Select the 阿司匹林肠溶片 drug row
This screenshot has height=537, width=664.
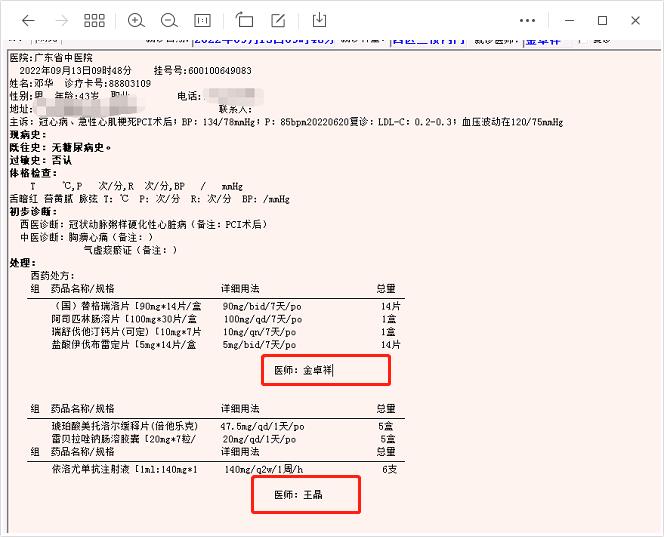tap(224, 319)
